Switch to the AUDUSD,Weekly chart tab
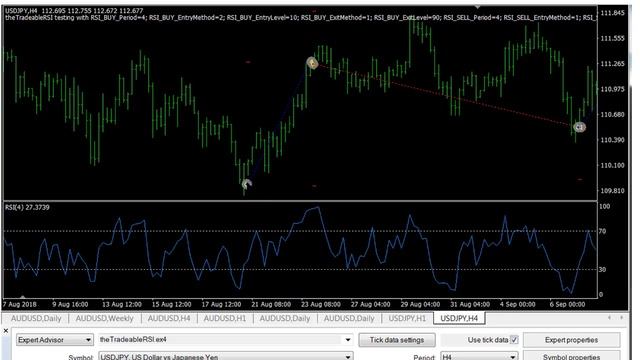Screen dimensions: 640x360 (104, 318)
